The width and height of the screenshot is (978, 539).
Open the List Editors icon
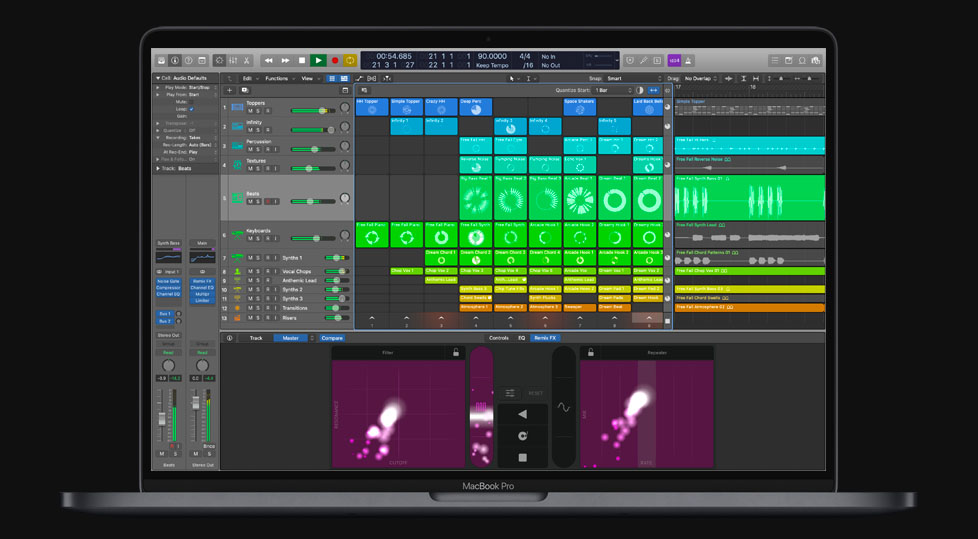click(775, 61)
